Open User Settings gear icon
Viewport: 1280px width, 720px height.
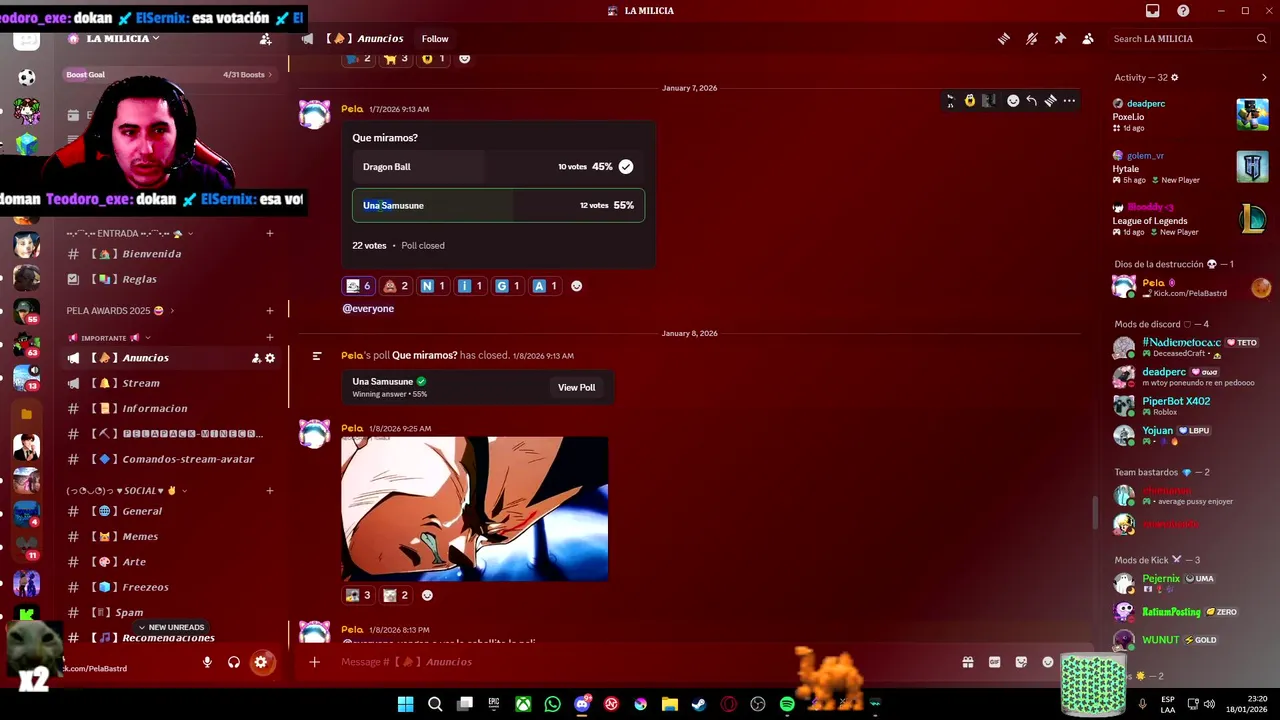tap(261, 662)
